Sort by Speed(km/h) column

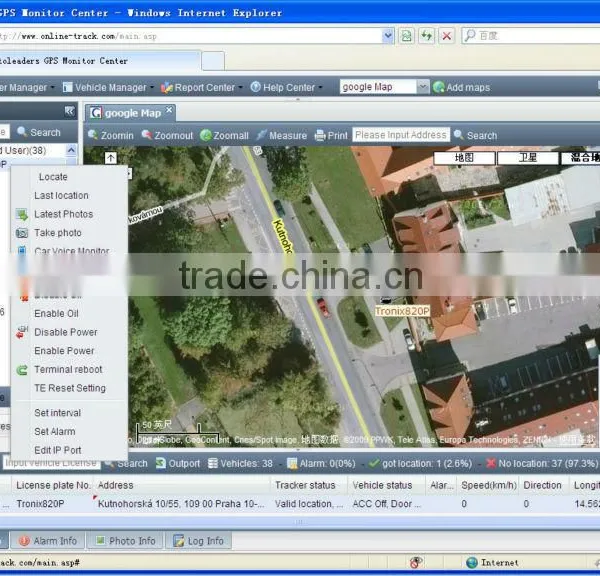489,485
